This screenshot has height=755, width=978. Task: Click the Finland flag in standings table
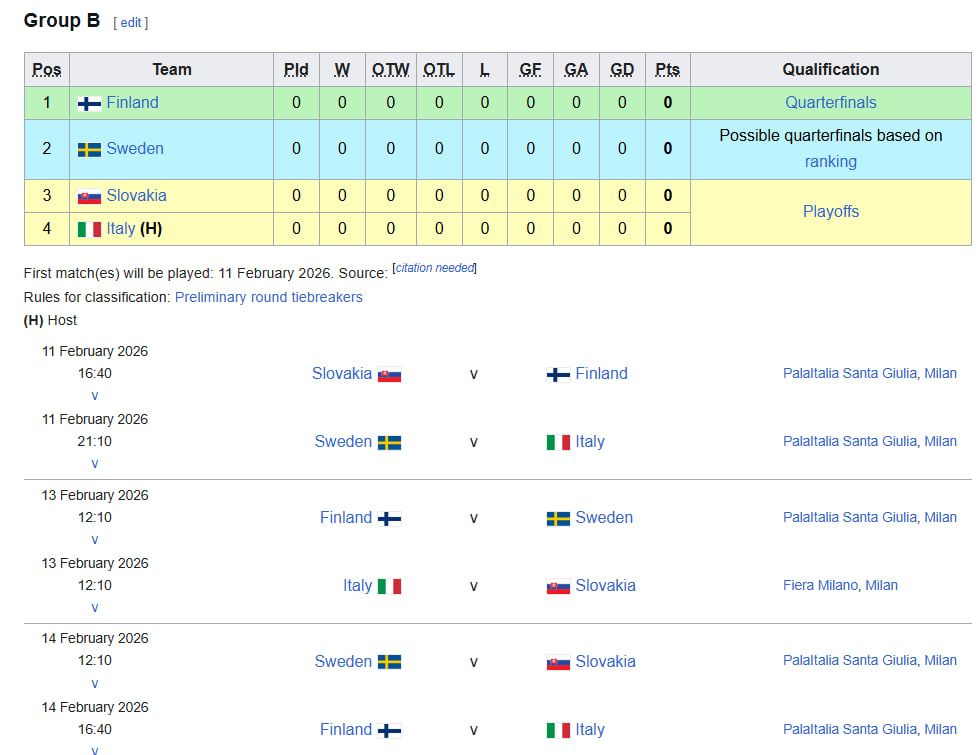[89, 103]
